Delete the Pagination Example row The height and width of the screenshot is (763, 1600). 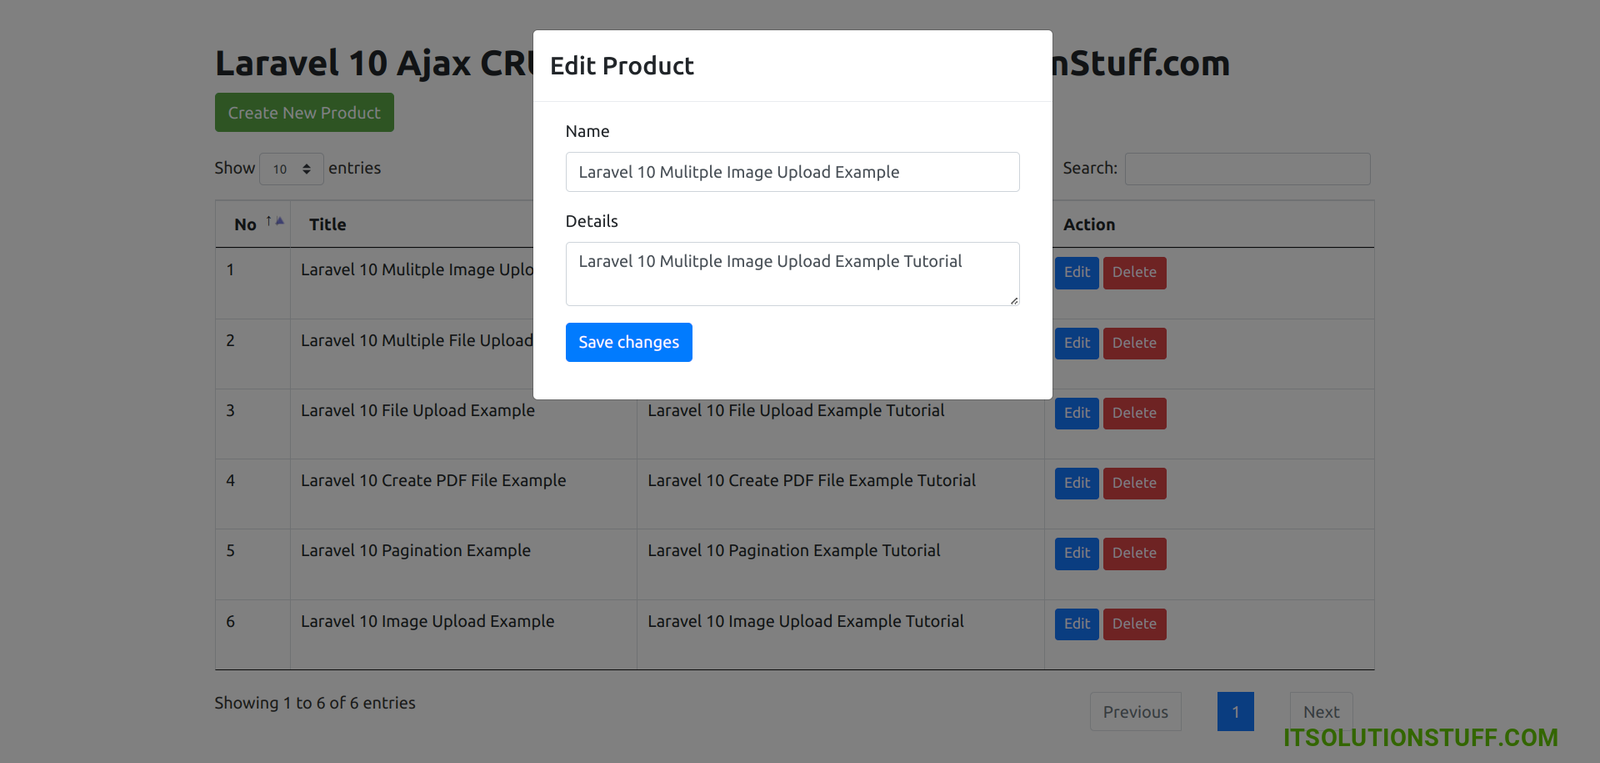[1134, 553]
